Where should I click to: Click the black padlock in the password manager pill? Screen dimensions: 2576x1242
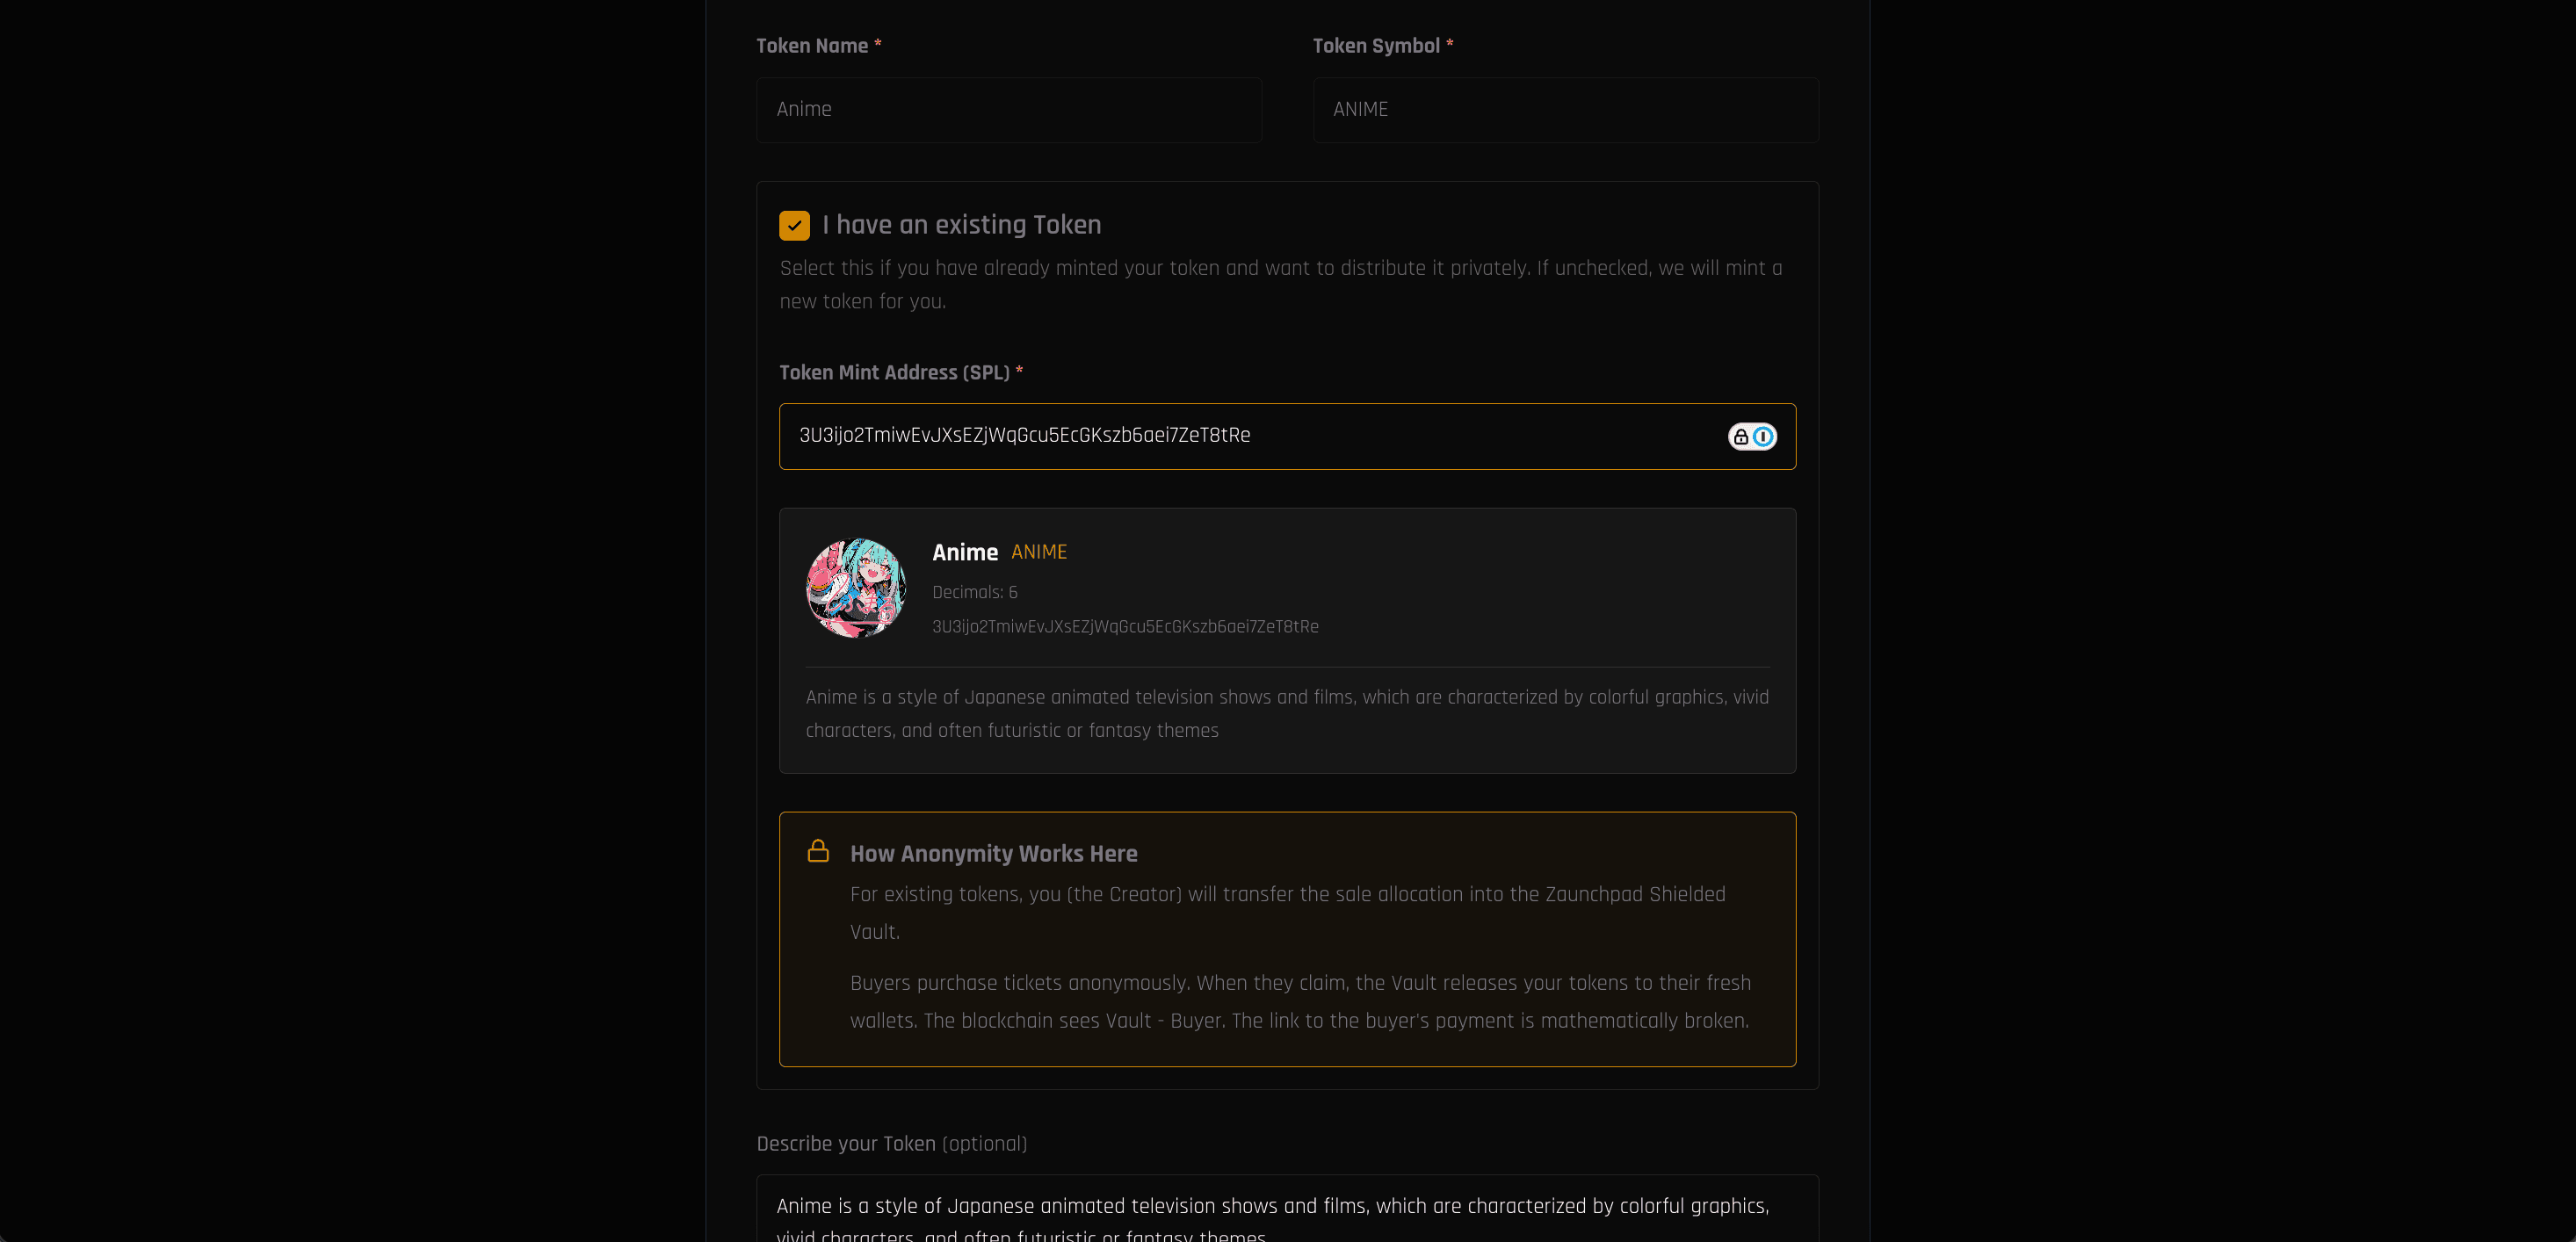click(1741, 437)
